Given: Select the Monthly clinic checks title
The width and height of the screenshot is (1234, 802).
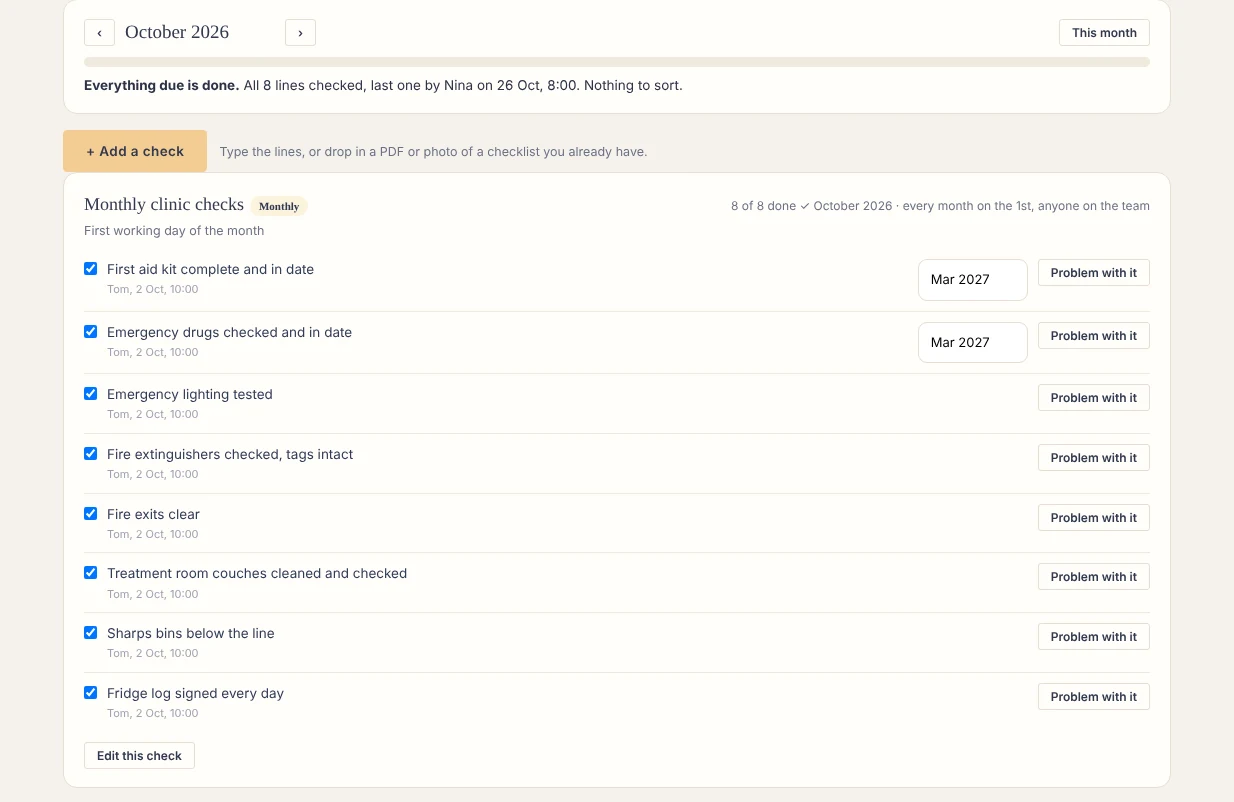Looking at the screenshot, I should (x=164, y=204).
